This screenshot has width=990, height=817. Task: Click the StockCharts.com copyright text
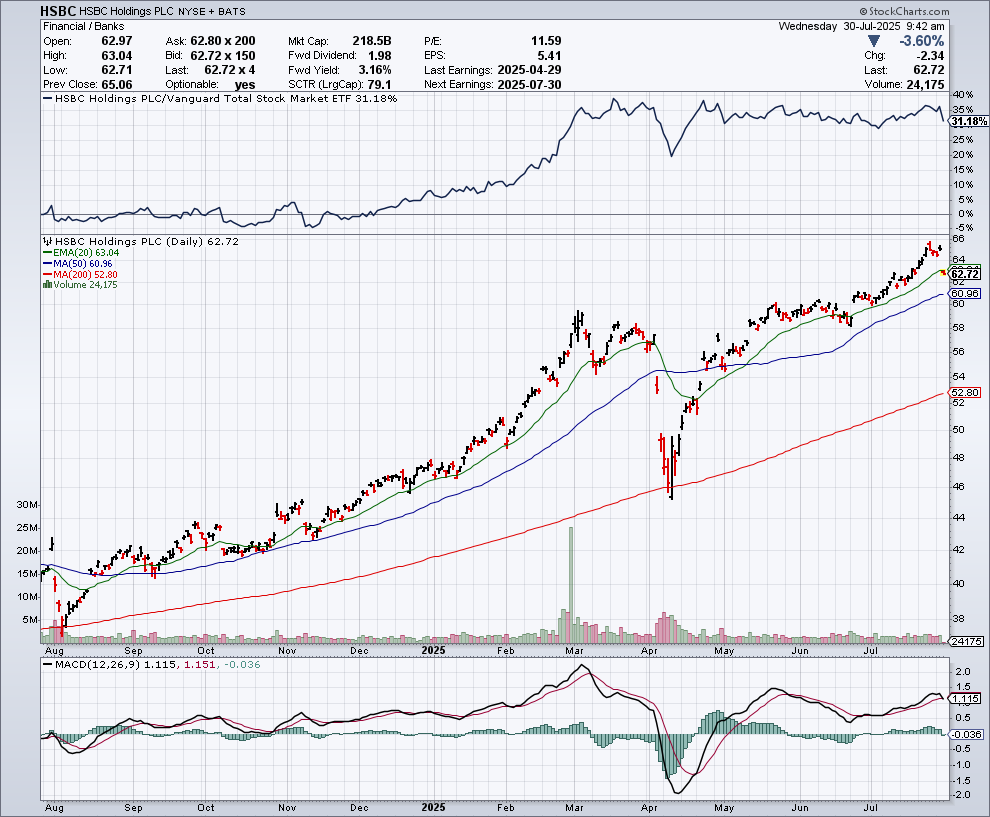[904, 11]
